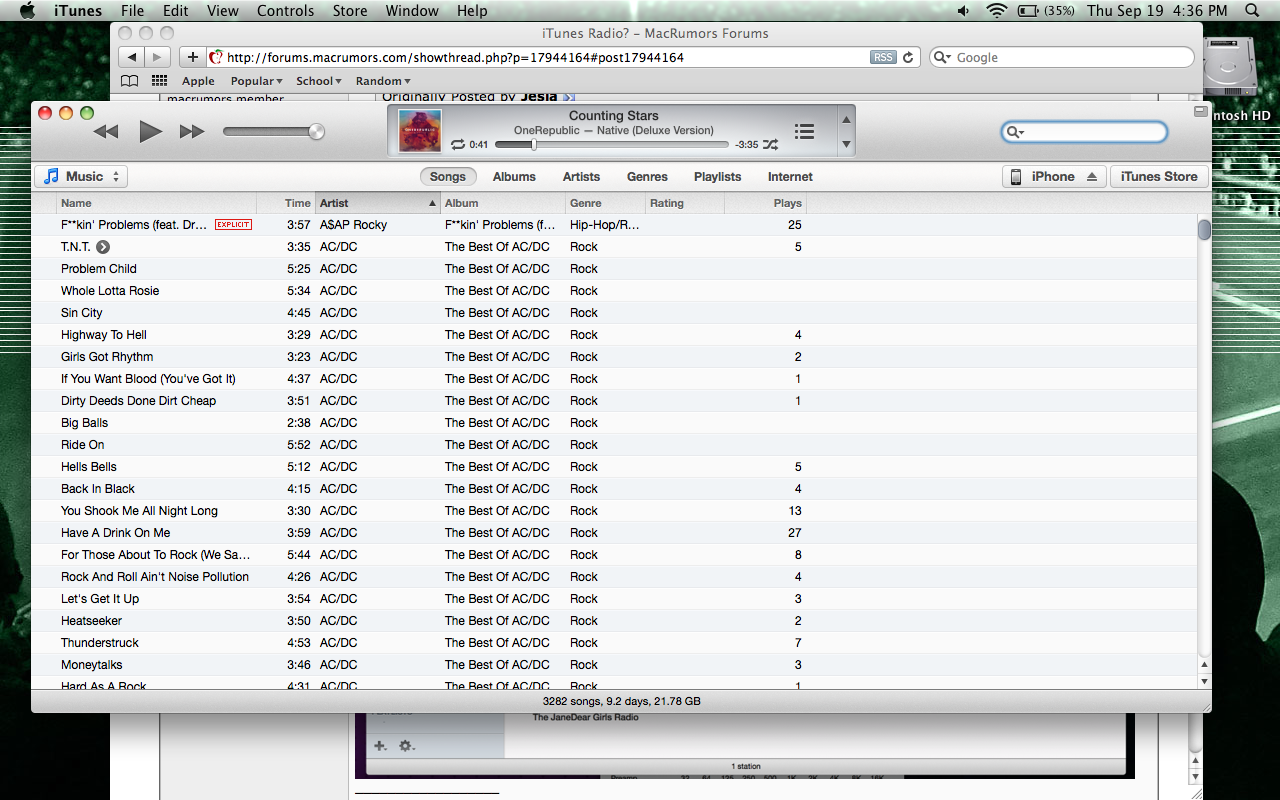The width and height of the screenshot is (1280, 800).
Task: Switch iTunes to the mini player
Action: click(x=1200, y=112)
